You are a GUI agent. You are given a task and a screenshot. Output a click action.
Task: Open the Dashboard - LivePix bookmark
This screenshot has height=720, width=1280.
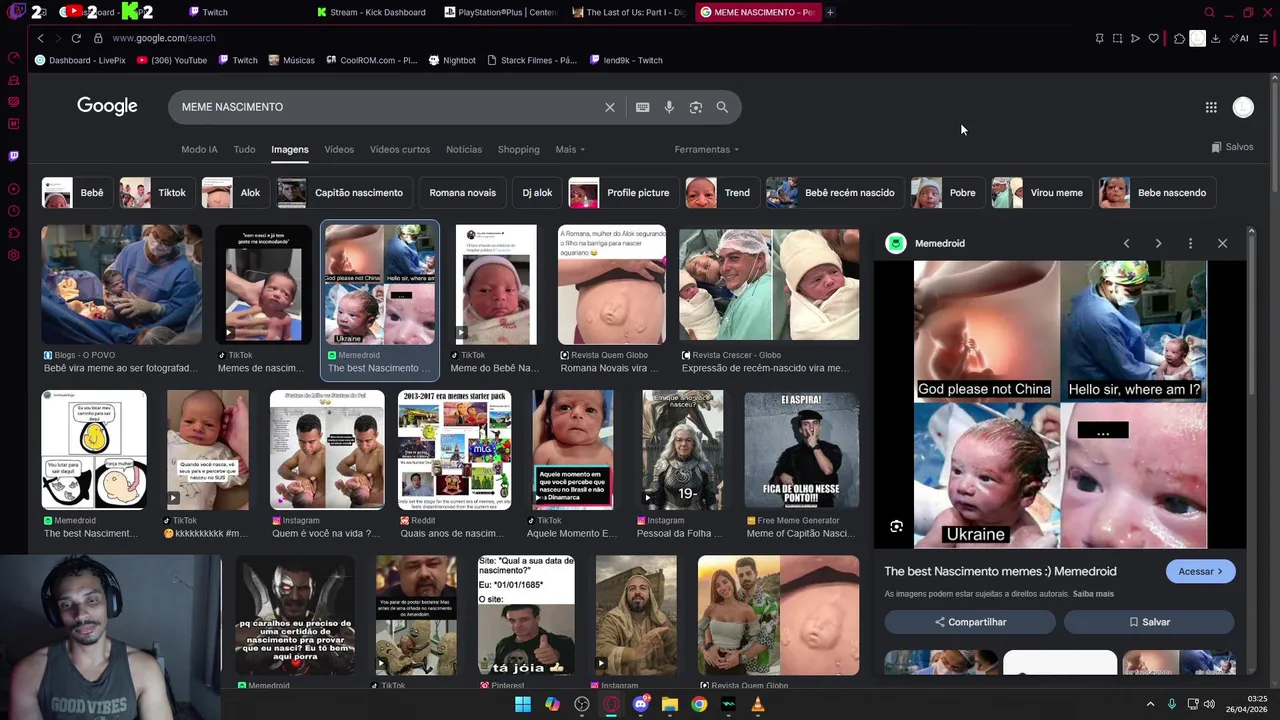[x=80, y=60]
